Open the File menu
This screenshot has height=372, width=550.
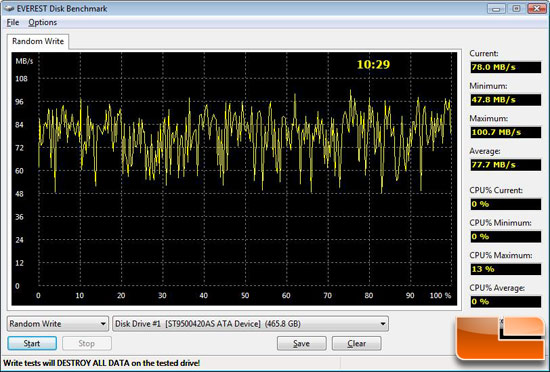[13, 22]
